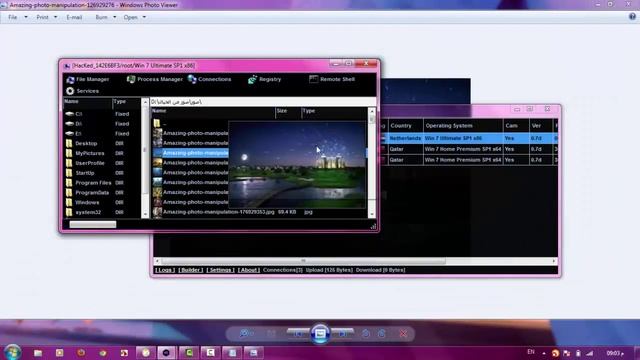Click the down arrow of file list scrollbar
The image size is (640, 360).
pos(371,214)
